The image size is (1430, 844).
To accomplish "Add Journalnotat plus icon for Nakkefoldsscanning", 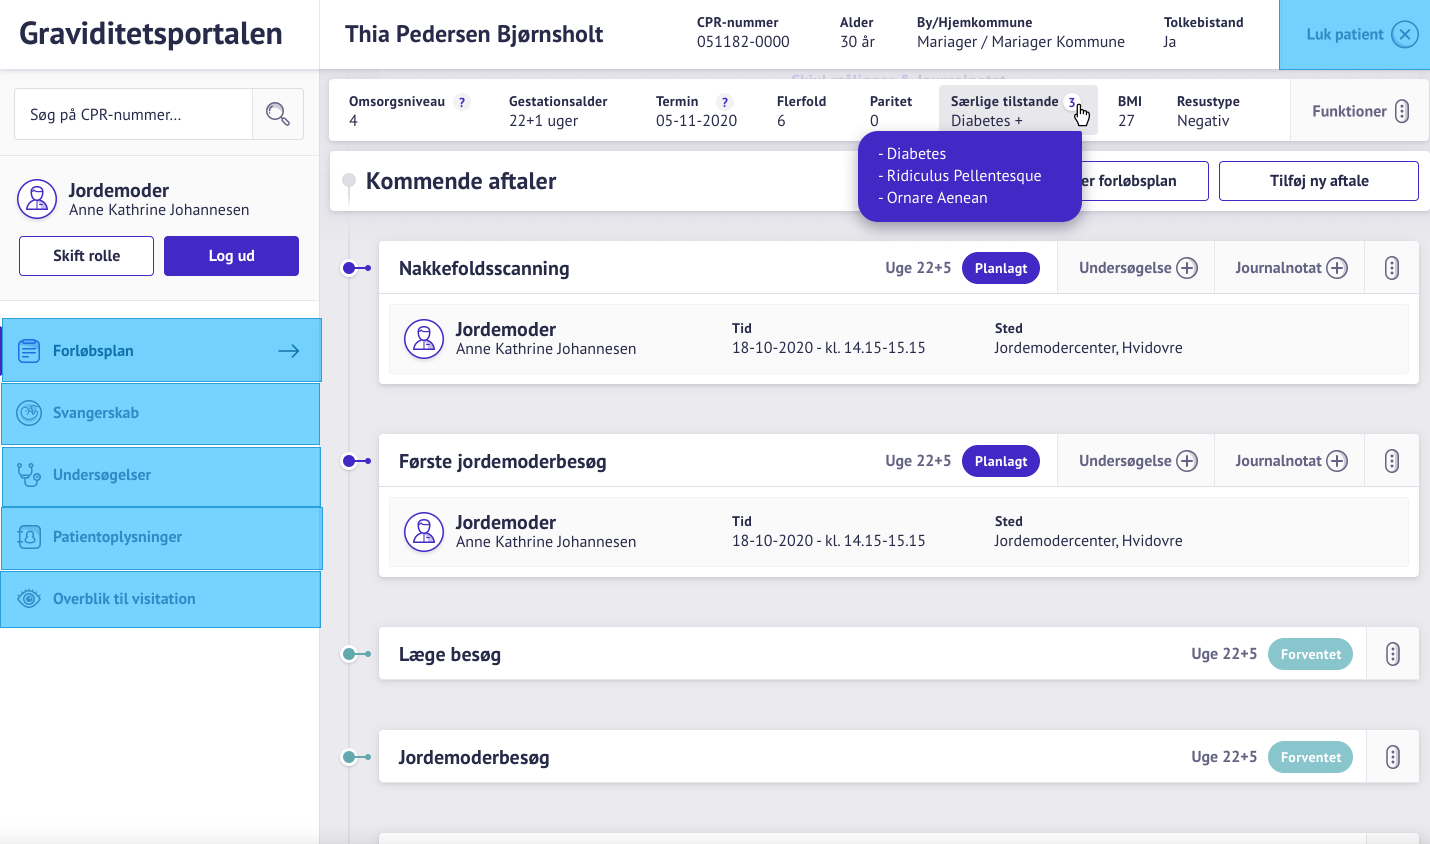I will click(1337, 268).
